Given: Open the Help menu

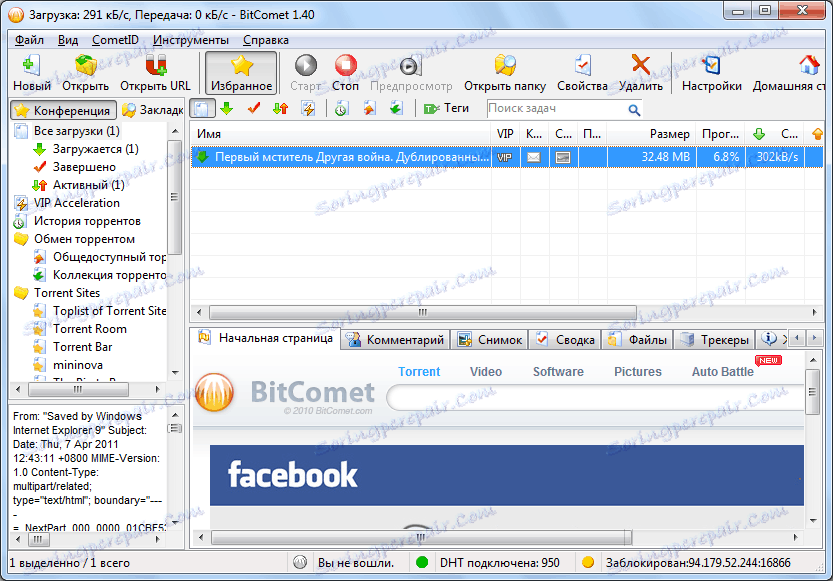Looking at the screenshot, I should pos(266,40).
